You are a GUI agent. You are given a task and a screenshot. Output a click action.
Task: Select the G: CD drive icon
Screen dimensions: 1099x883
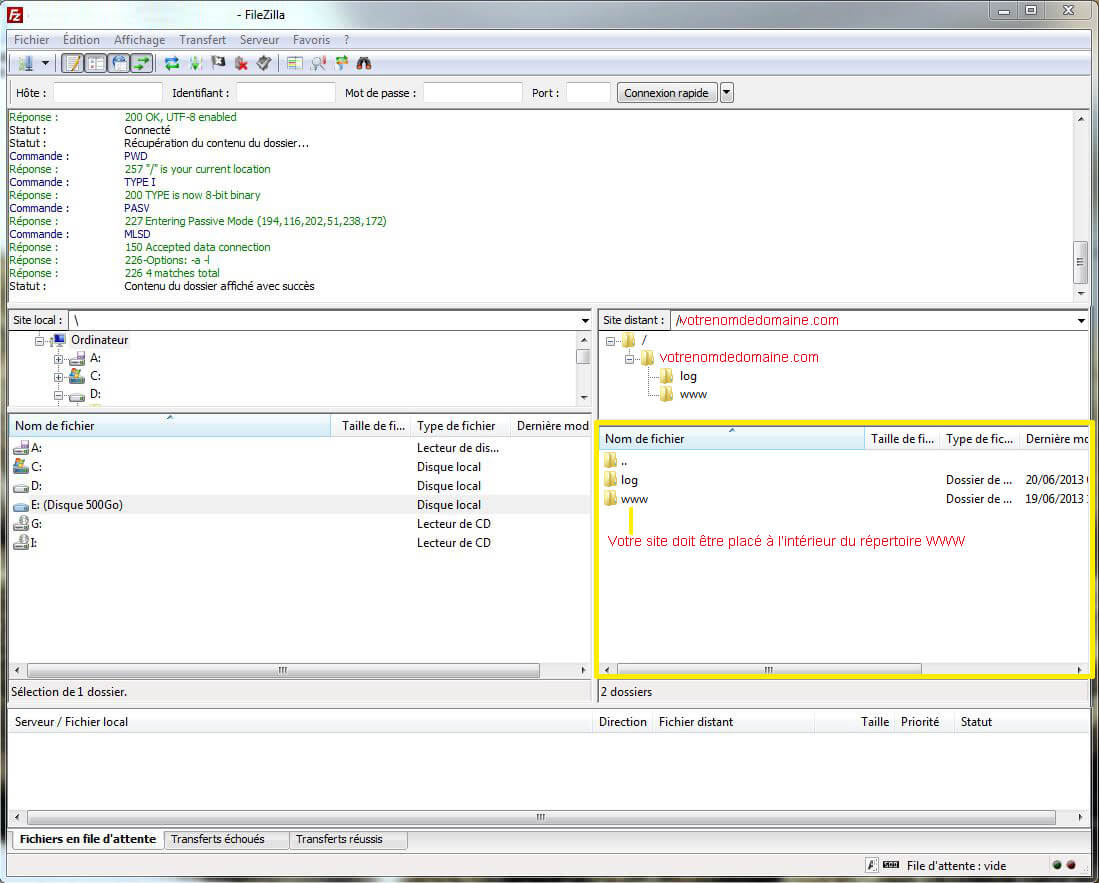coord(21,524)
